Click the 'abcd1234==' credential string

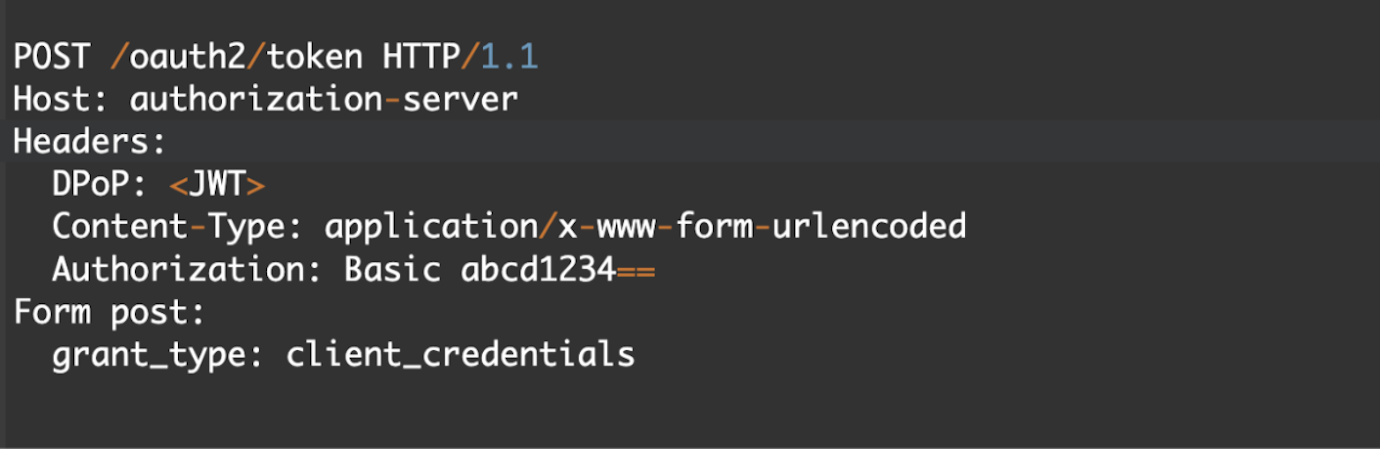[558, 270]
